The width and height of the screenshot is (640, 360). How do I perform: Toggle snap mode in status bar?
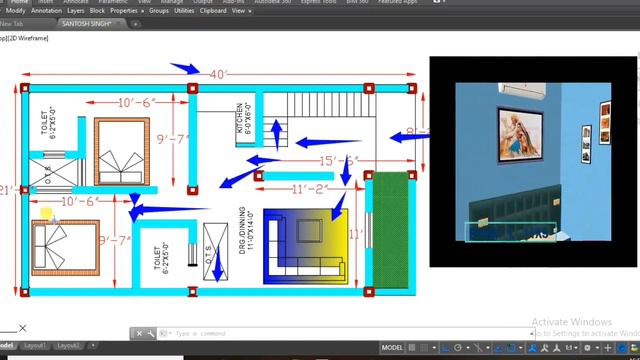[x=424, y=348]
